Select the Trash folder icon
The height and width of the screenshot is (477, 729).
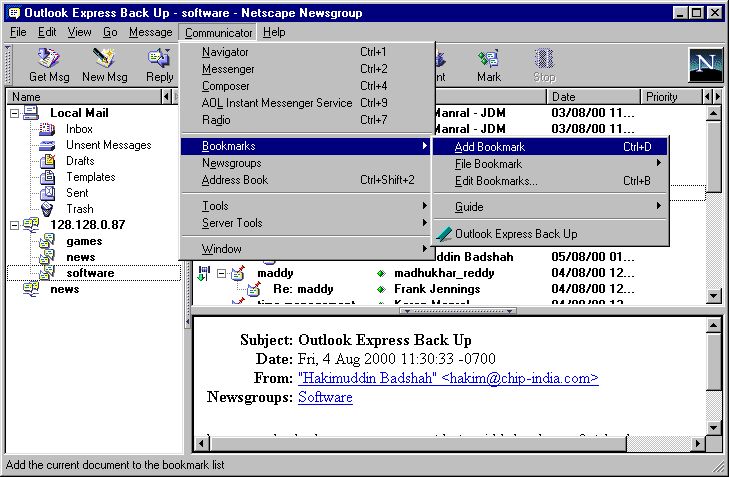(47, 209)
